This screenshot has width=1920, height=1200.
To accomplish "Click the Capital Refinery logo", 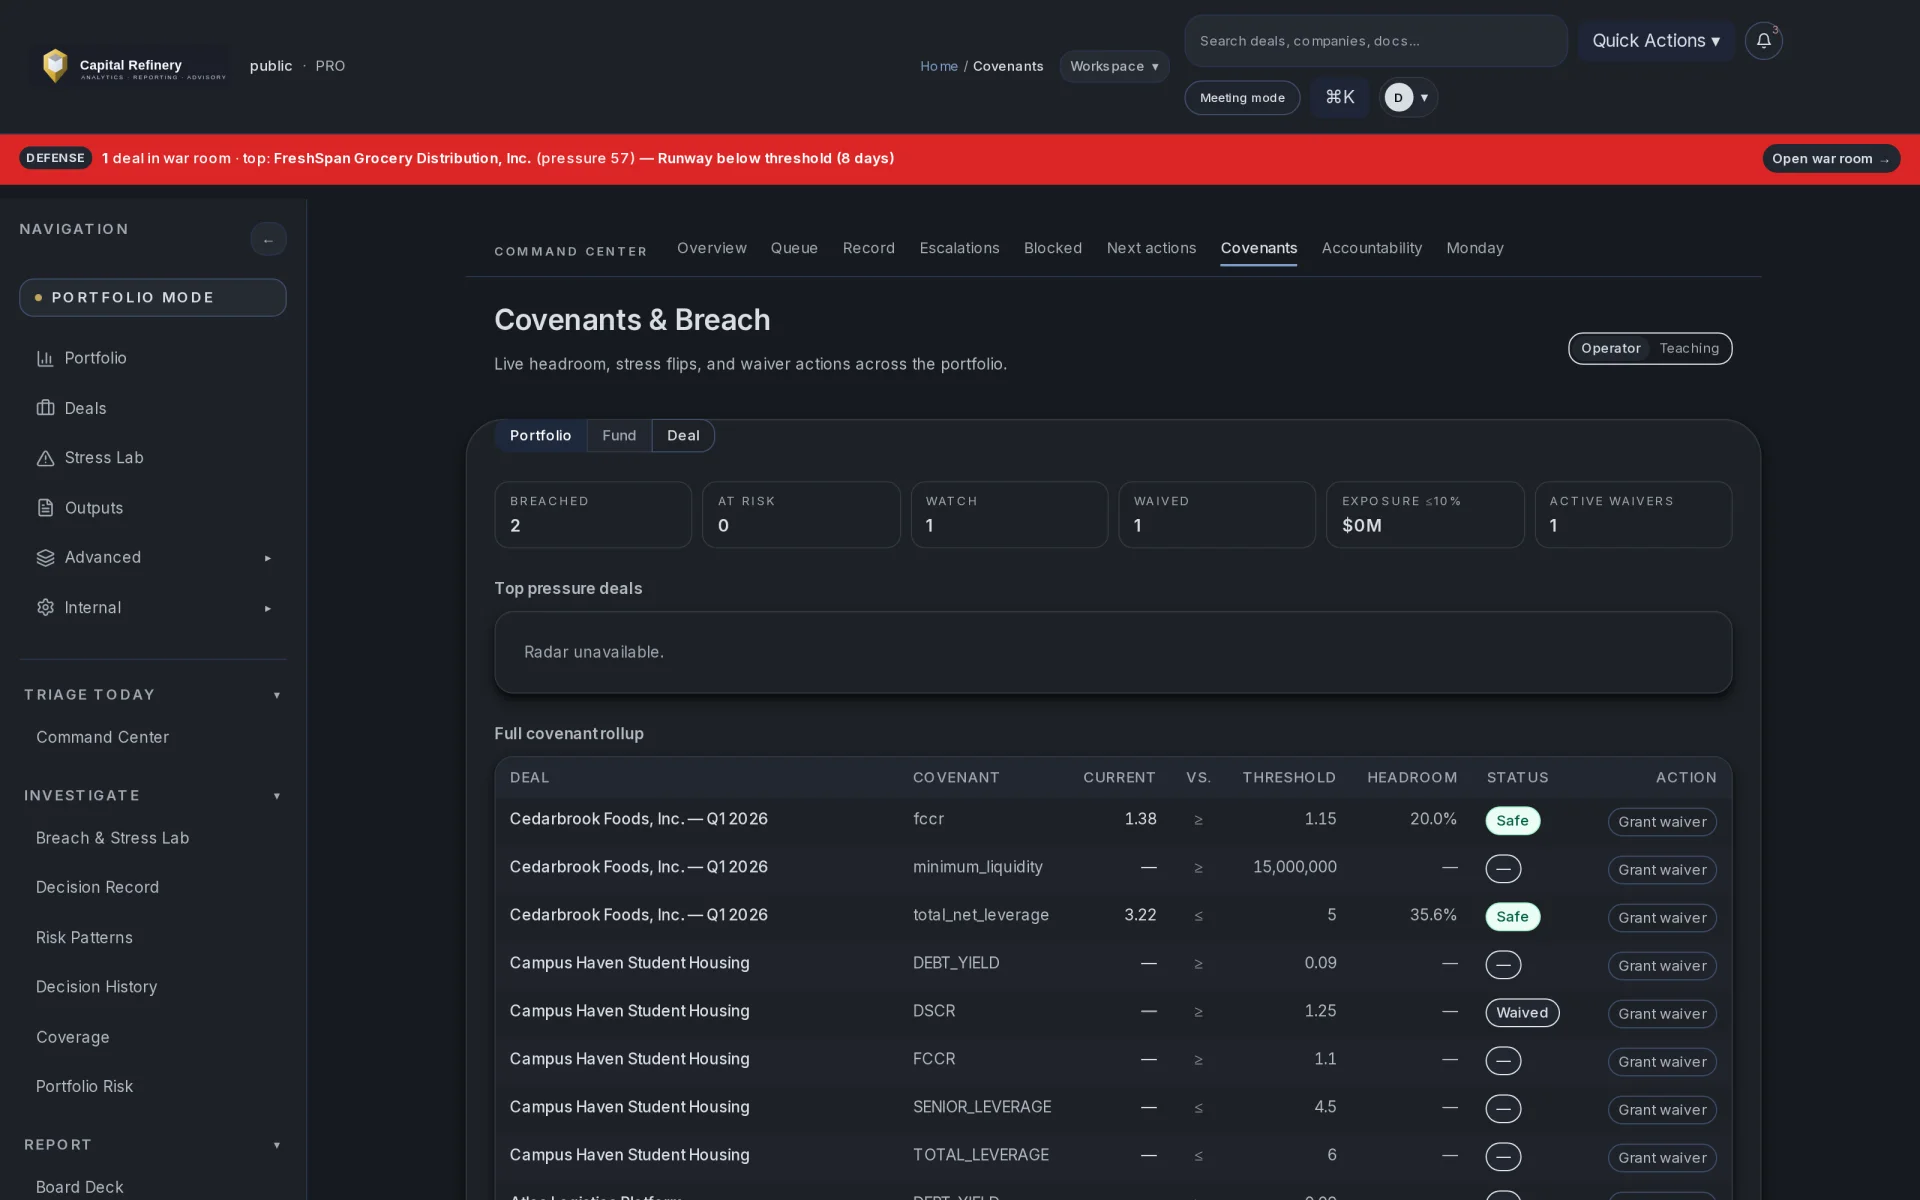I will click(133, 66).
